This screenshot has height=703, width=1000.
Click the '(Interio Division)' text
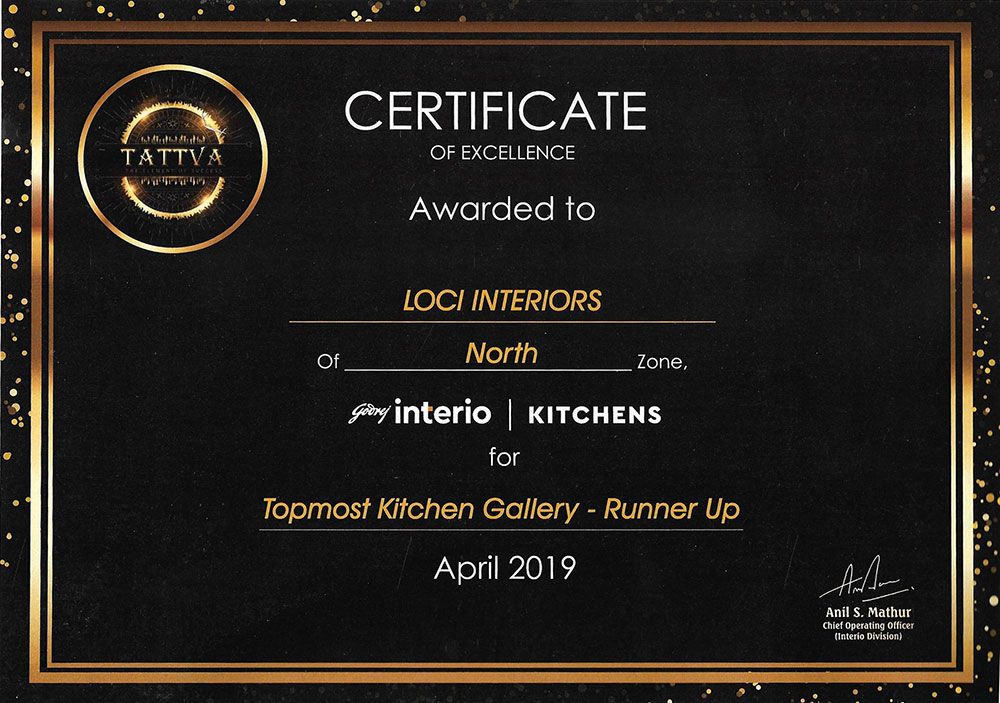tap(868, 636)
